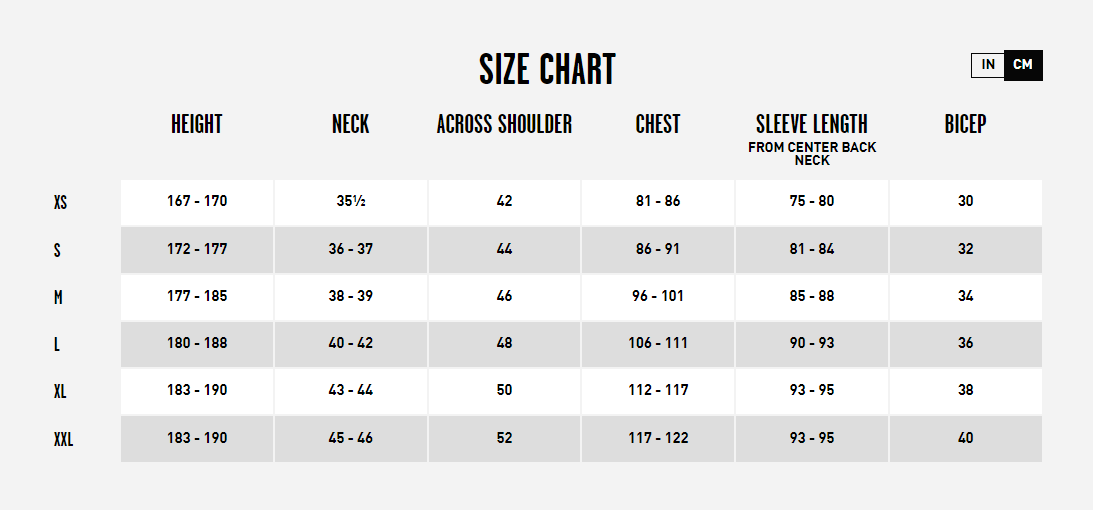1093x510 pixels.
Task: Select the L size row label
Action: click(x=56, y=345)
